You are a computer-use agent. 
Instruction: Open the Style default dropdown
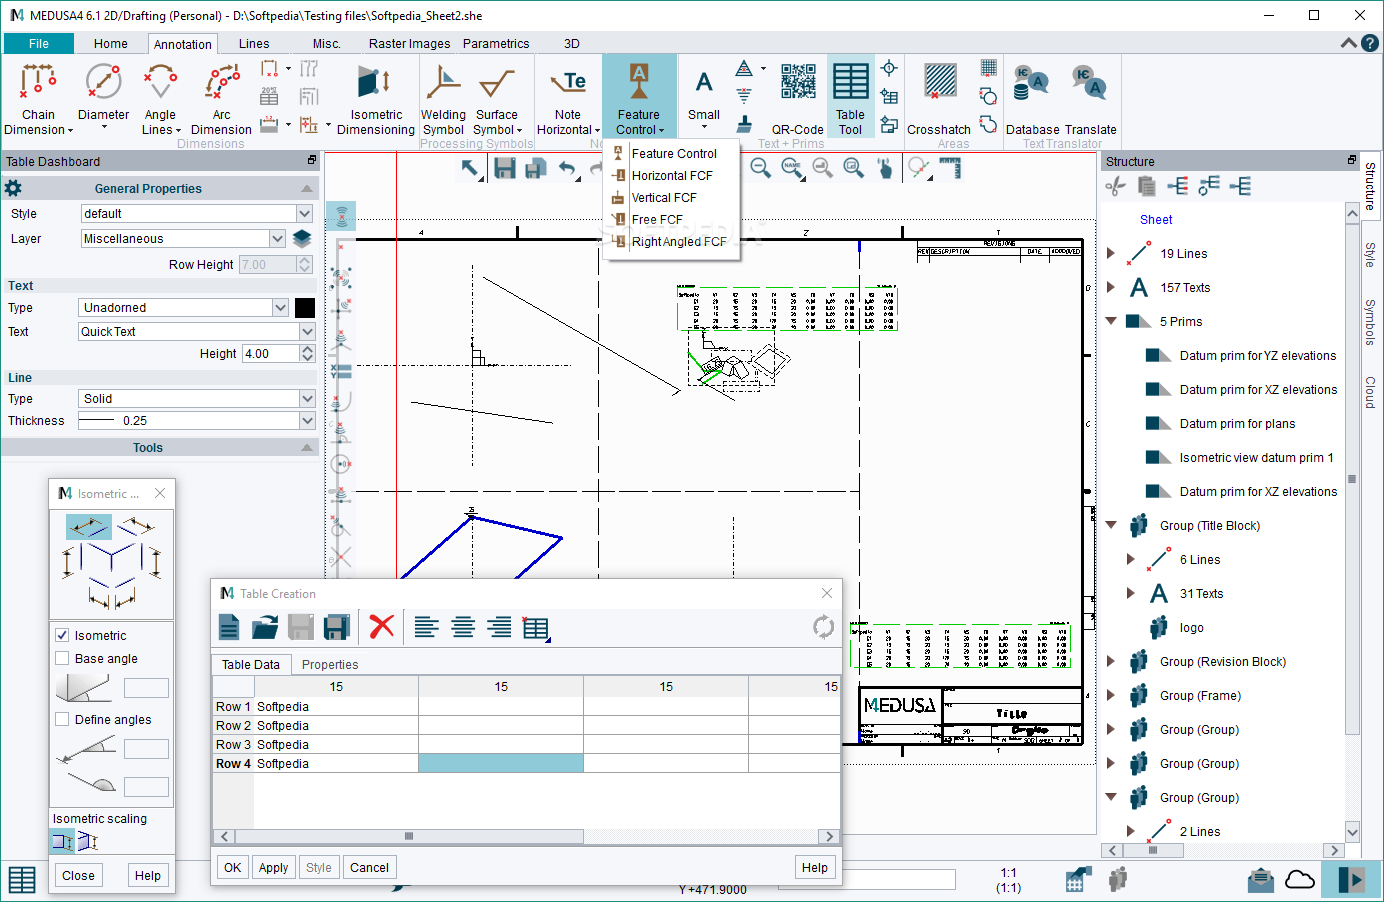pyautogui.click(x=305, y=214)
